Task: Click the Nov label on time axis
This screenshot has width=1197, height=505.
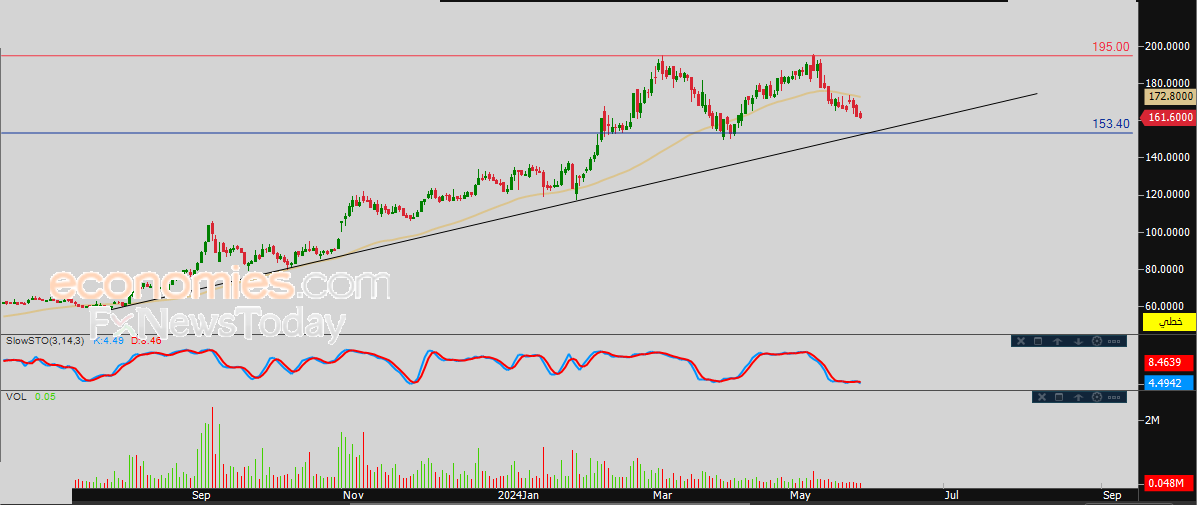Action: pos(353,496)
